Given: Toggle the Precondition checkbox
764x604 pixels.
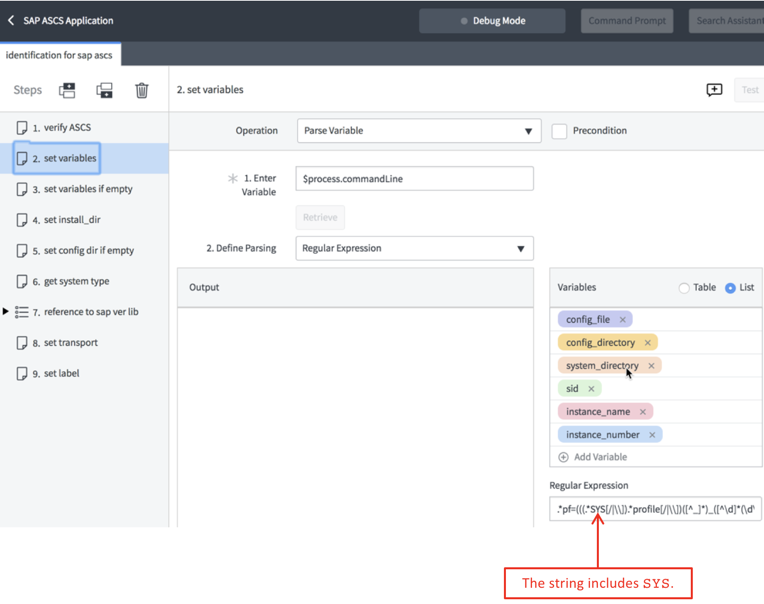Looking at the screenshot, I should 559,131.
